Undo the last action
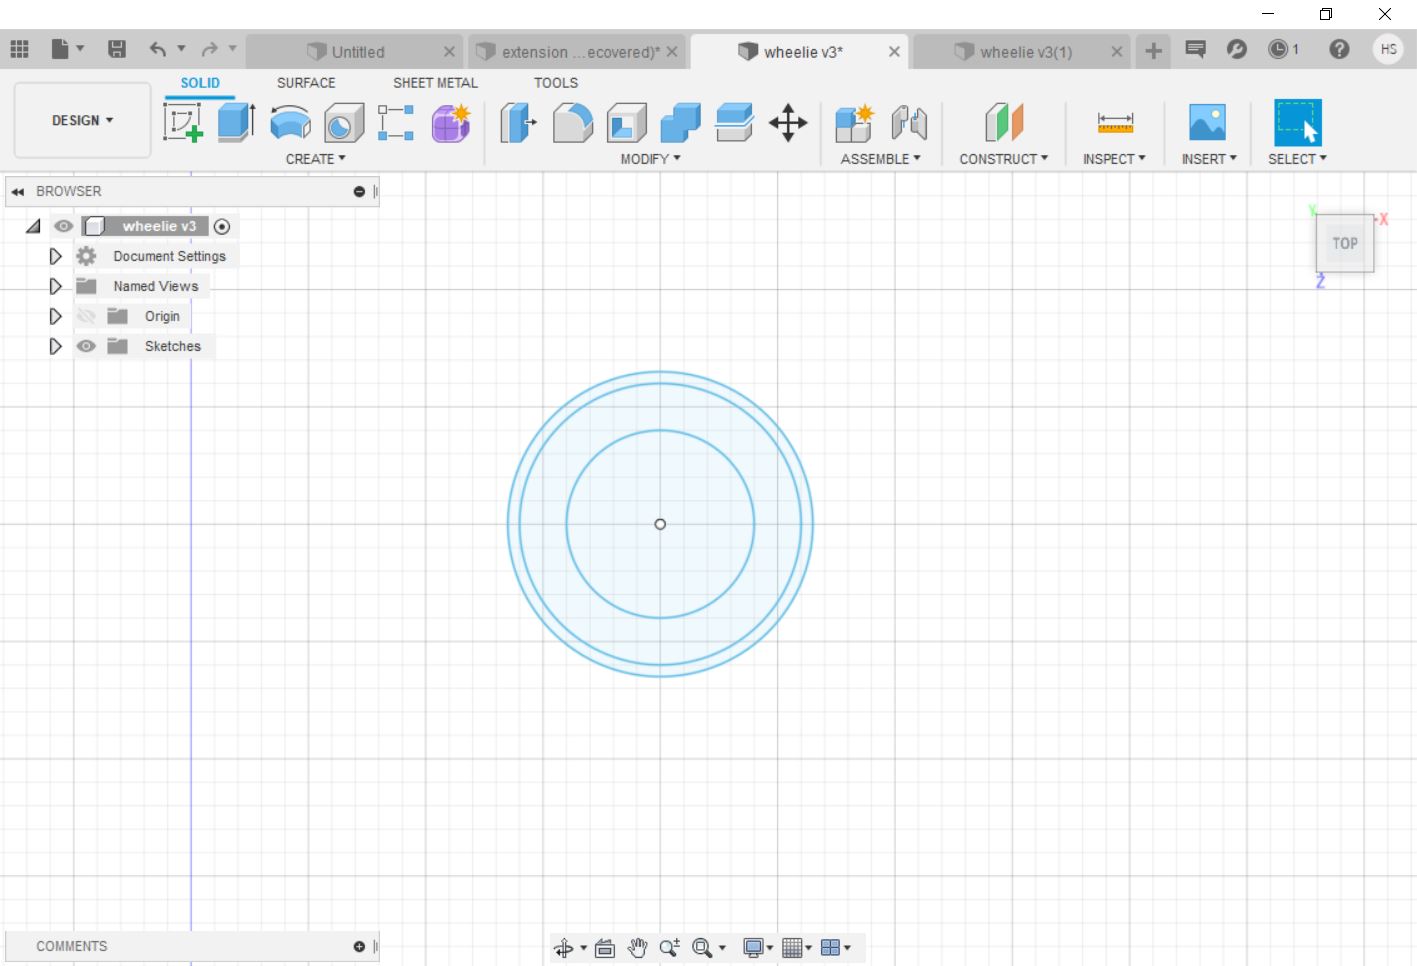1417x966 pixels. pyautogui.click(x=158, y=49)
